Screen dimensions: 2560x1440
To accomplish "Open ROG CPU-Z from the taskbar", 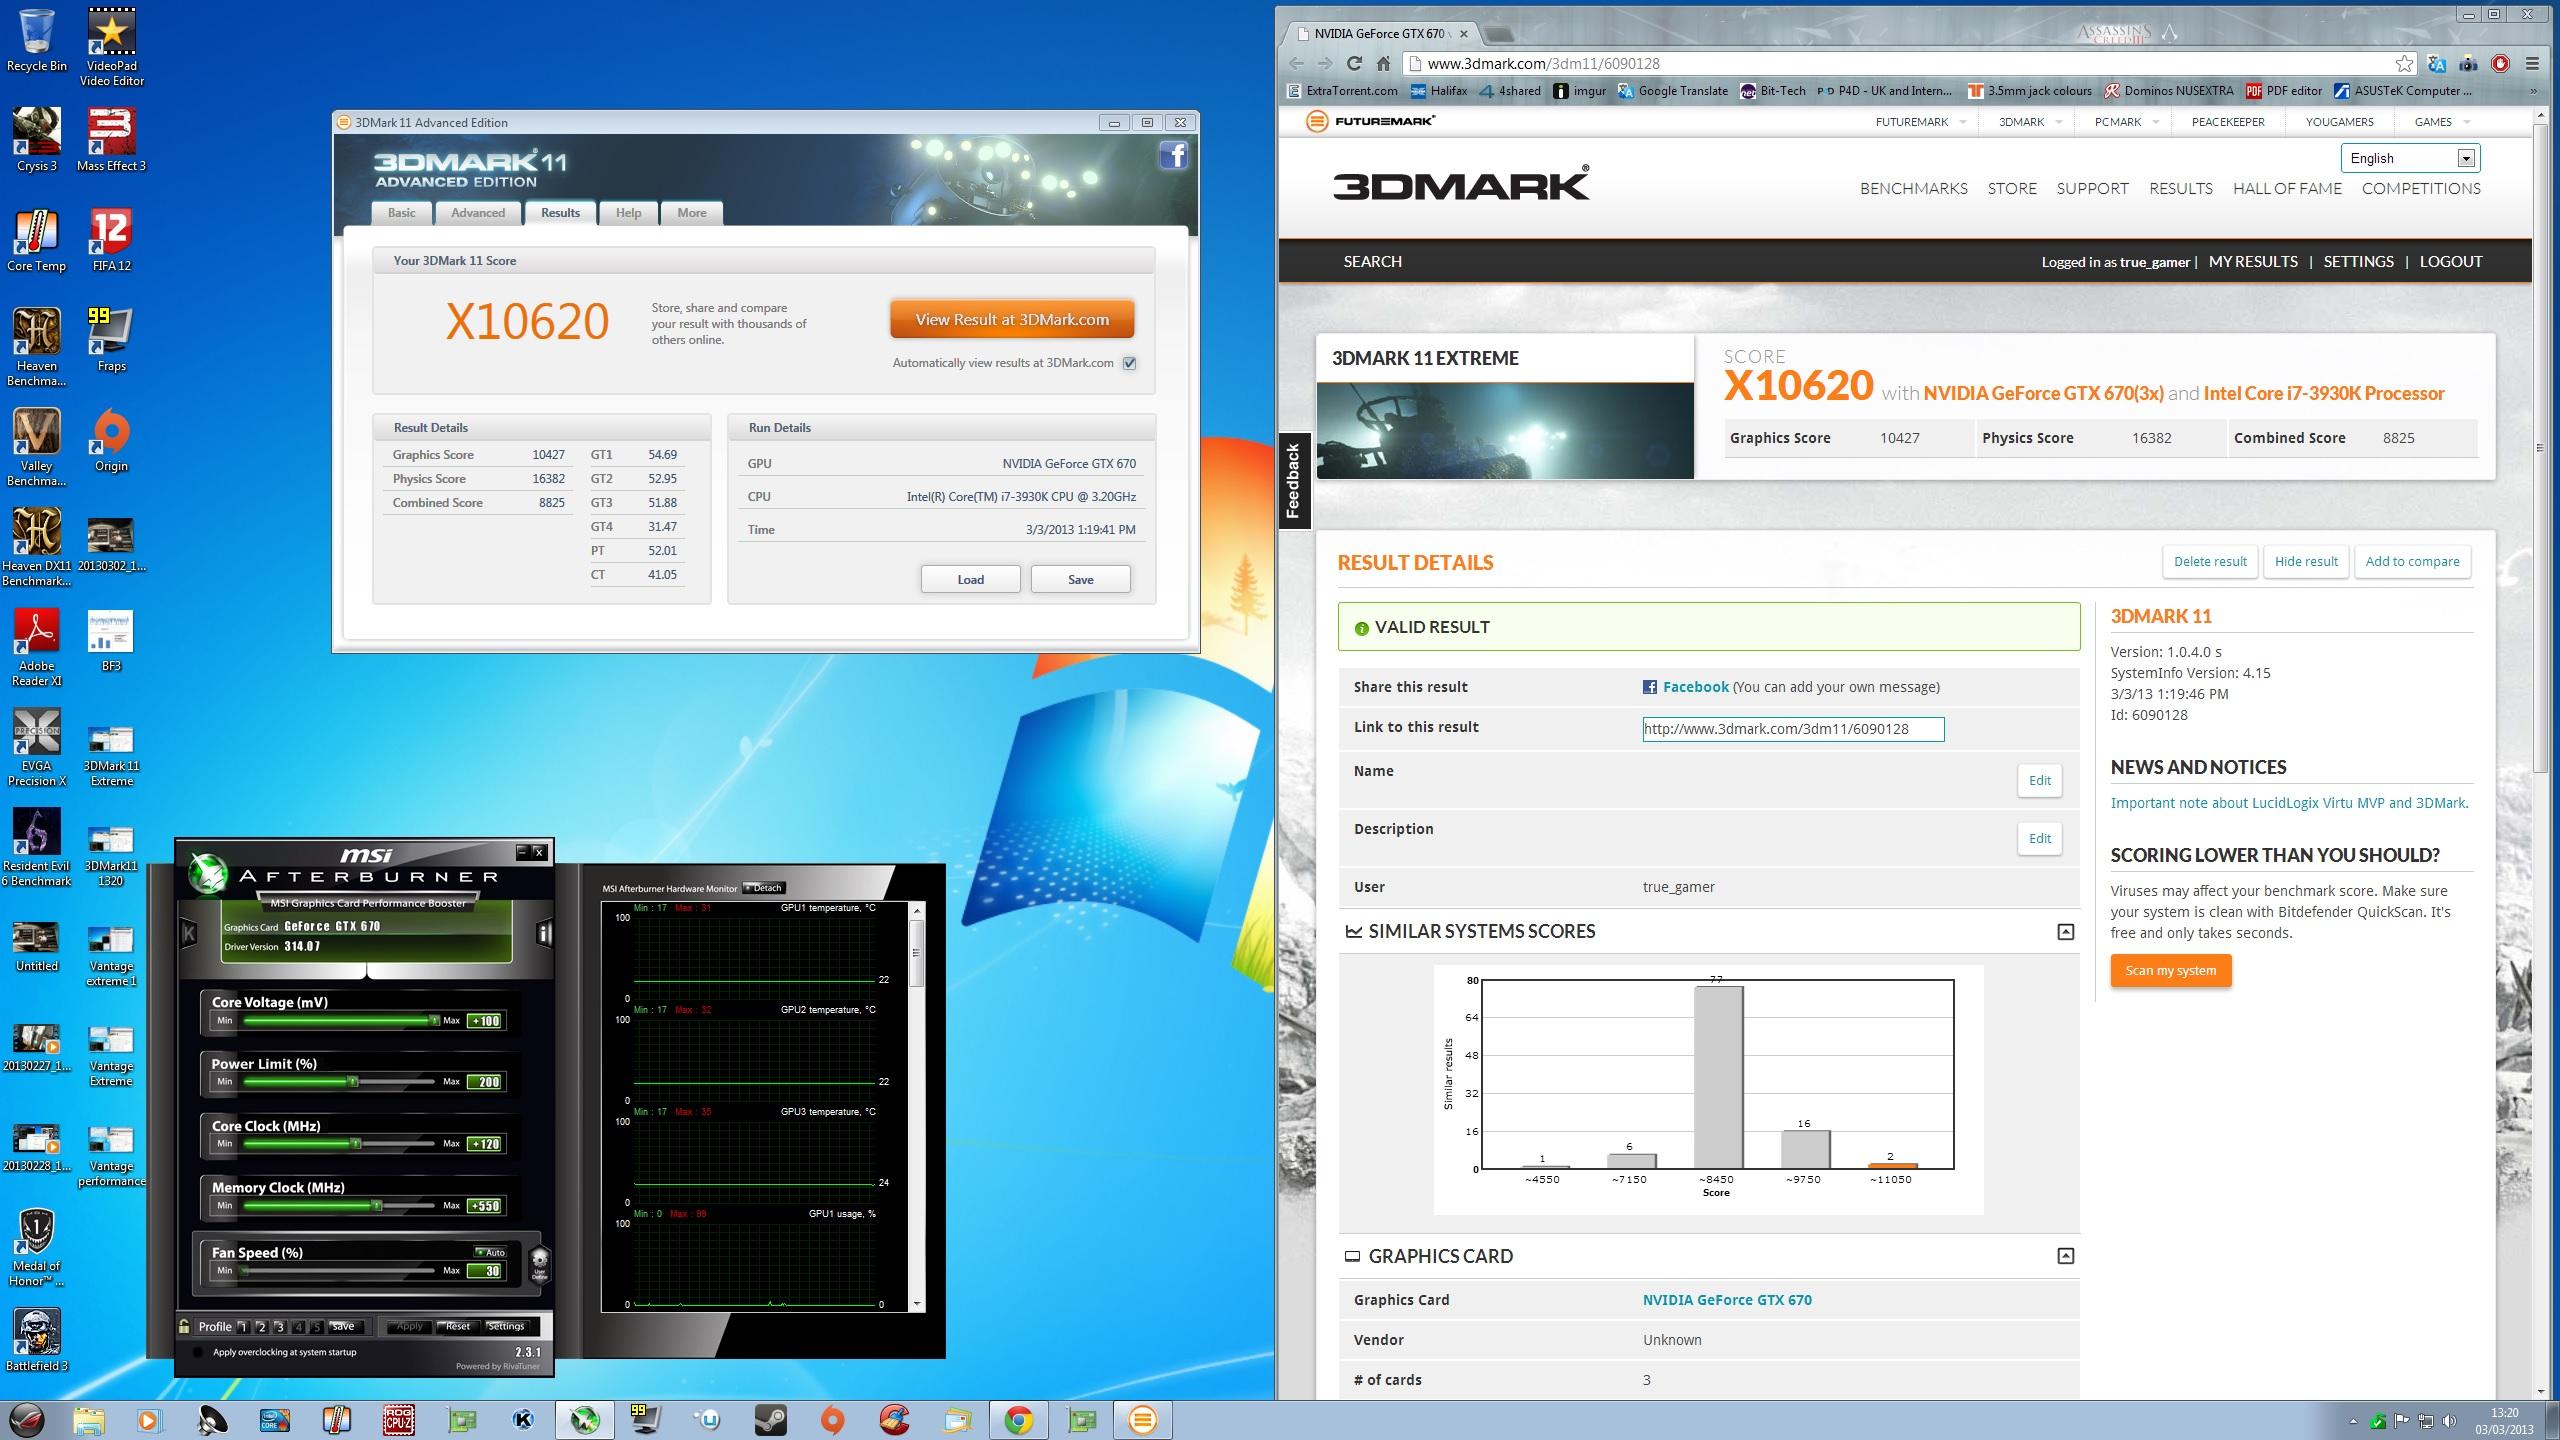I will click(398, 1419).
